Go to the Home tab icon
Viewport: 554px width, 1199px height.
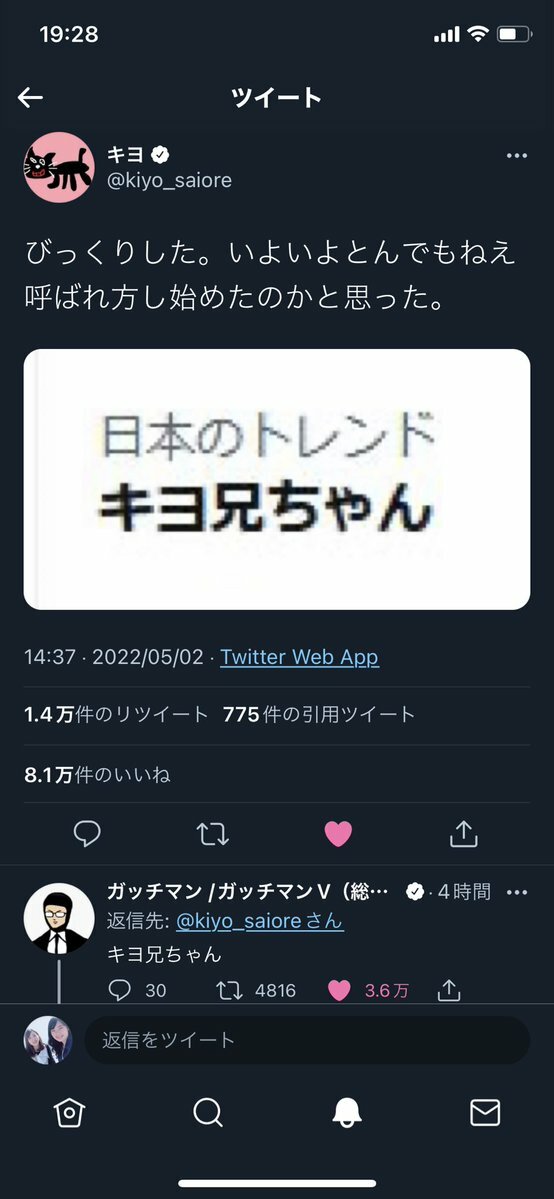point(70,1113)
